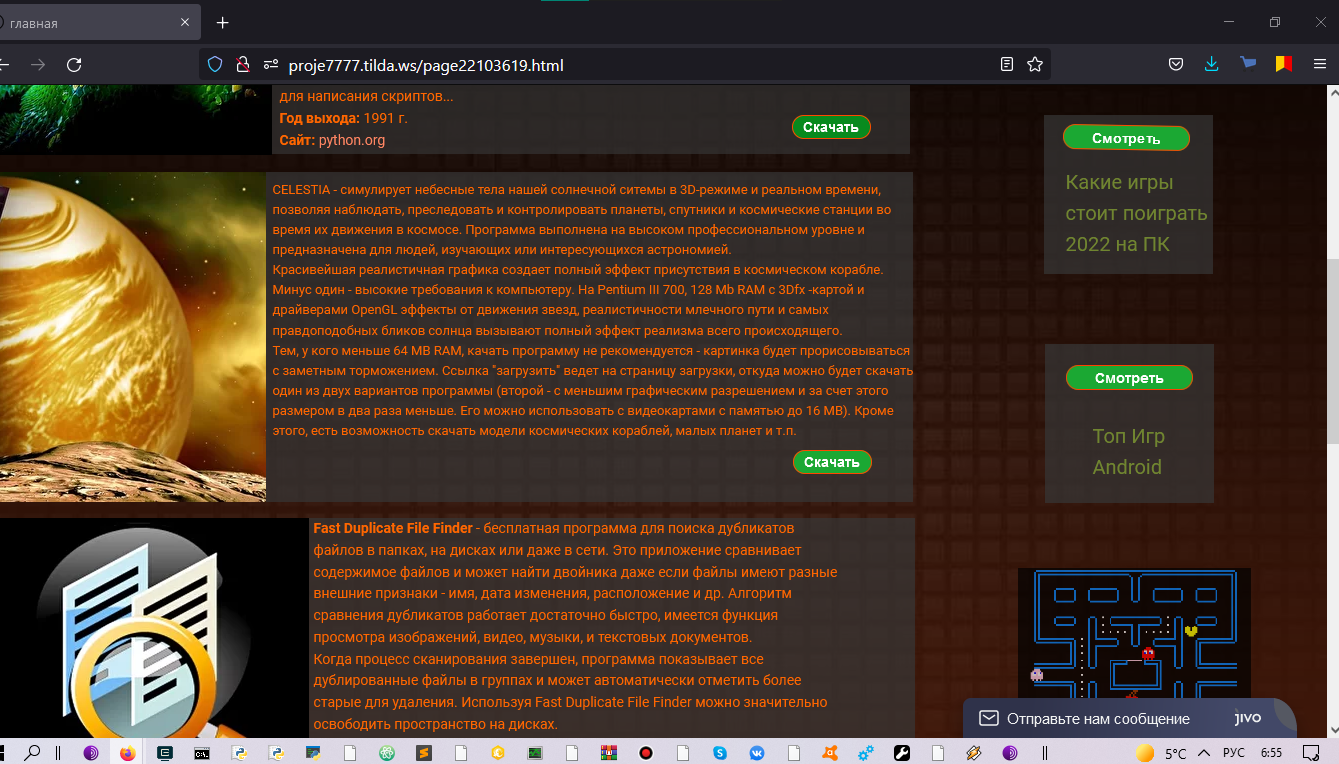
Task: Open Windows taskbar search
Action: pos(32,752)
